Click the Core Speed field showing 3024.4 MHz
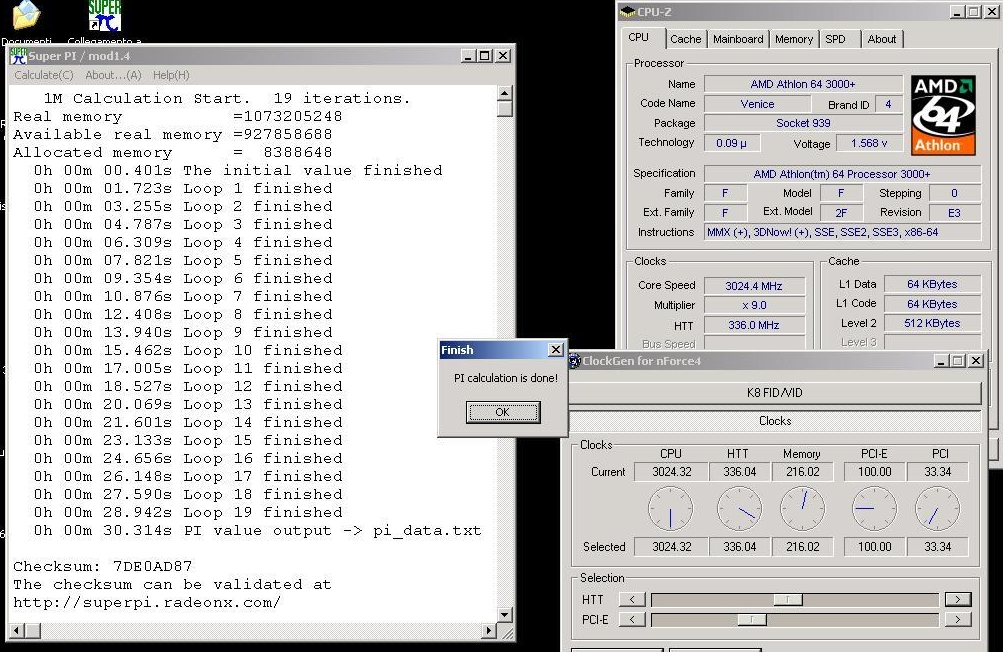This screenshot has height=652, width=1003. [x=754, y=286]
